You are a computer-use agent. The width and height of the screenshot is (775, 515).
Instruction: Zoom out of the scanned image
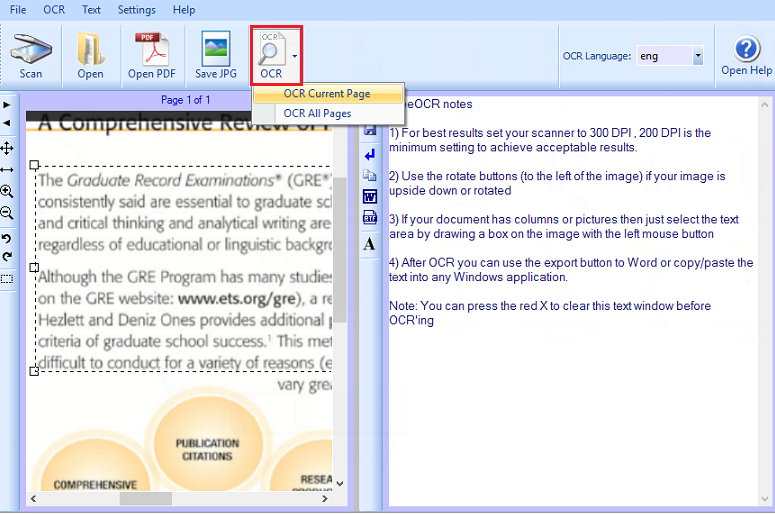pos(7,213)
